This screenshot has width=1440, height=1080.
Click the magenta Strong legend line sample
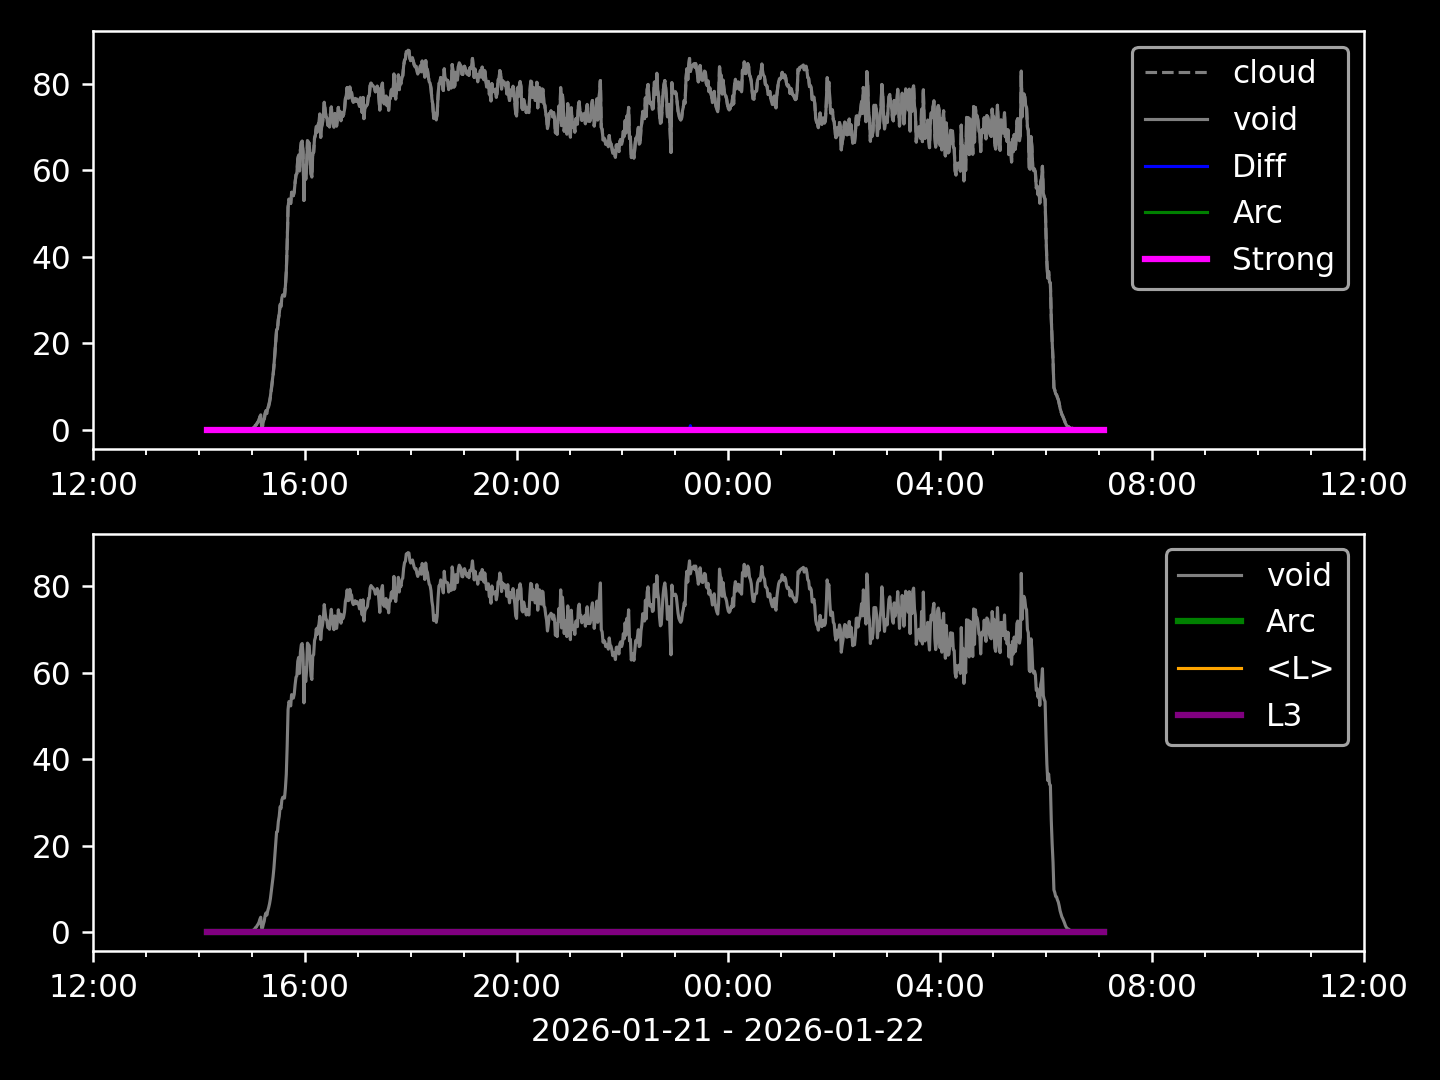(1176, 259)
